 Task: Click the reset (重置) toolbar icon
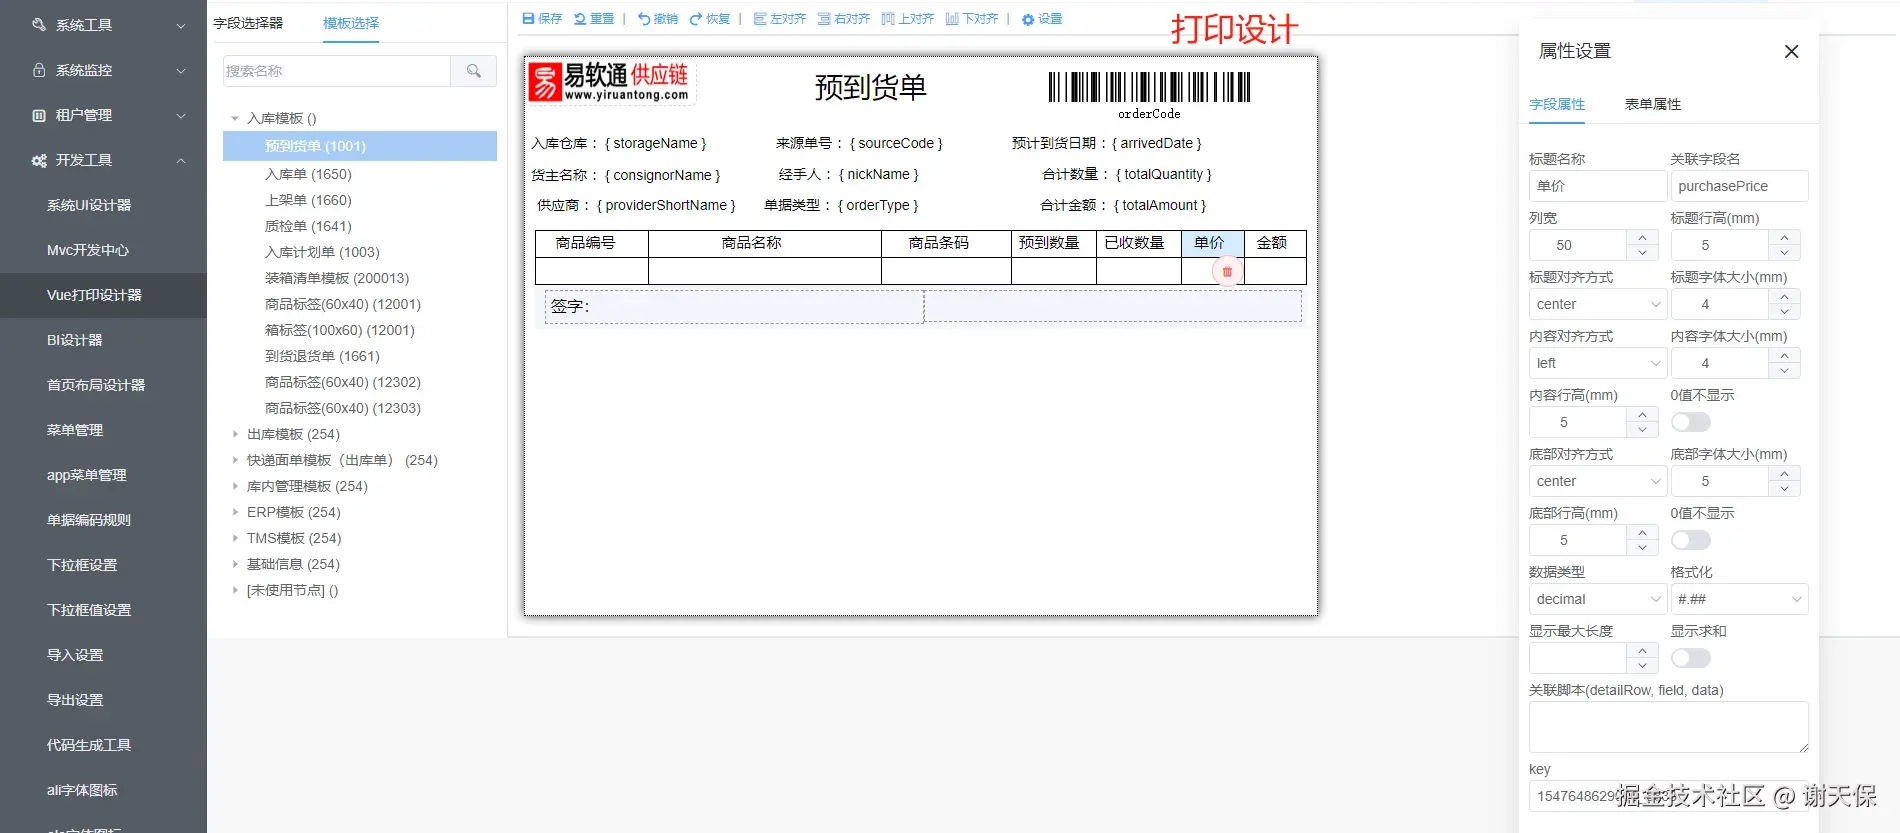(580, 19)
